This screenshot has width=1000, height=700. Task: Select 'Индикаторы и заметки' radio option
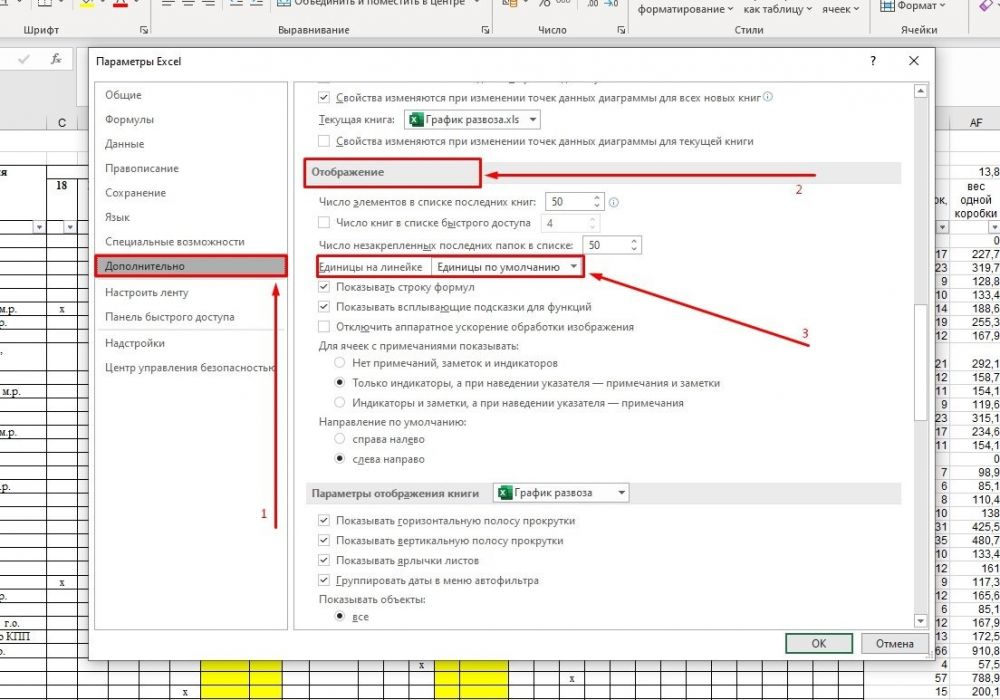(340, 402)
